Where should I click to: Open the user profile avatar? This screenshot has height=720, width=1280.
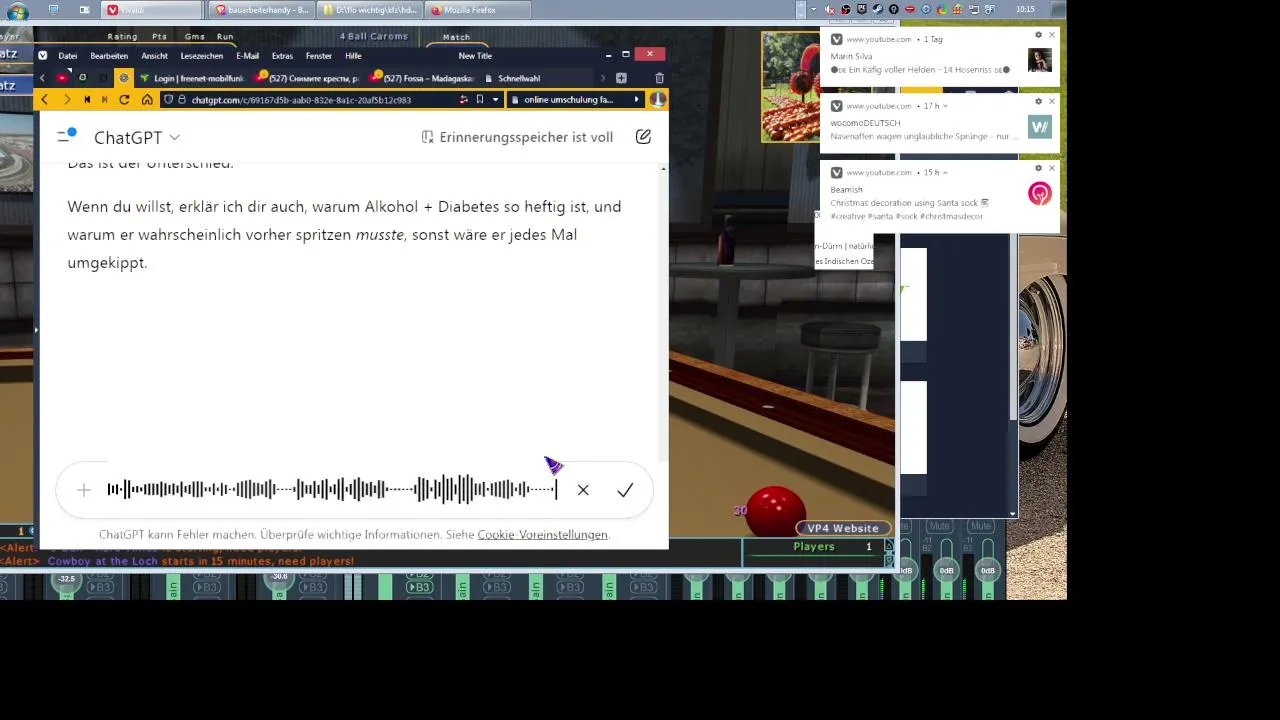658,100
